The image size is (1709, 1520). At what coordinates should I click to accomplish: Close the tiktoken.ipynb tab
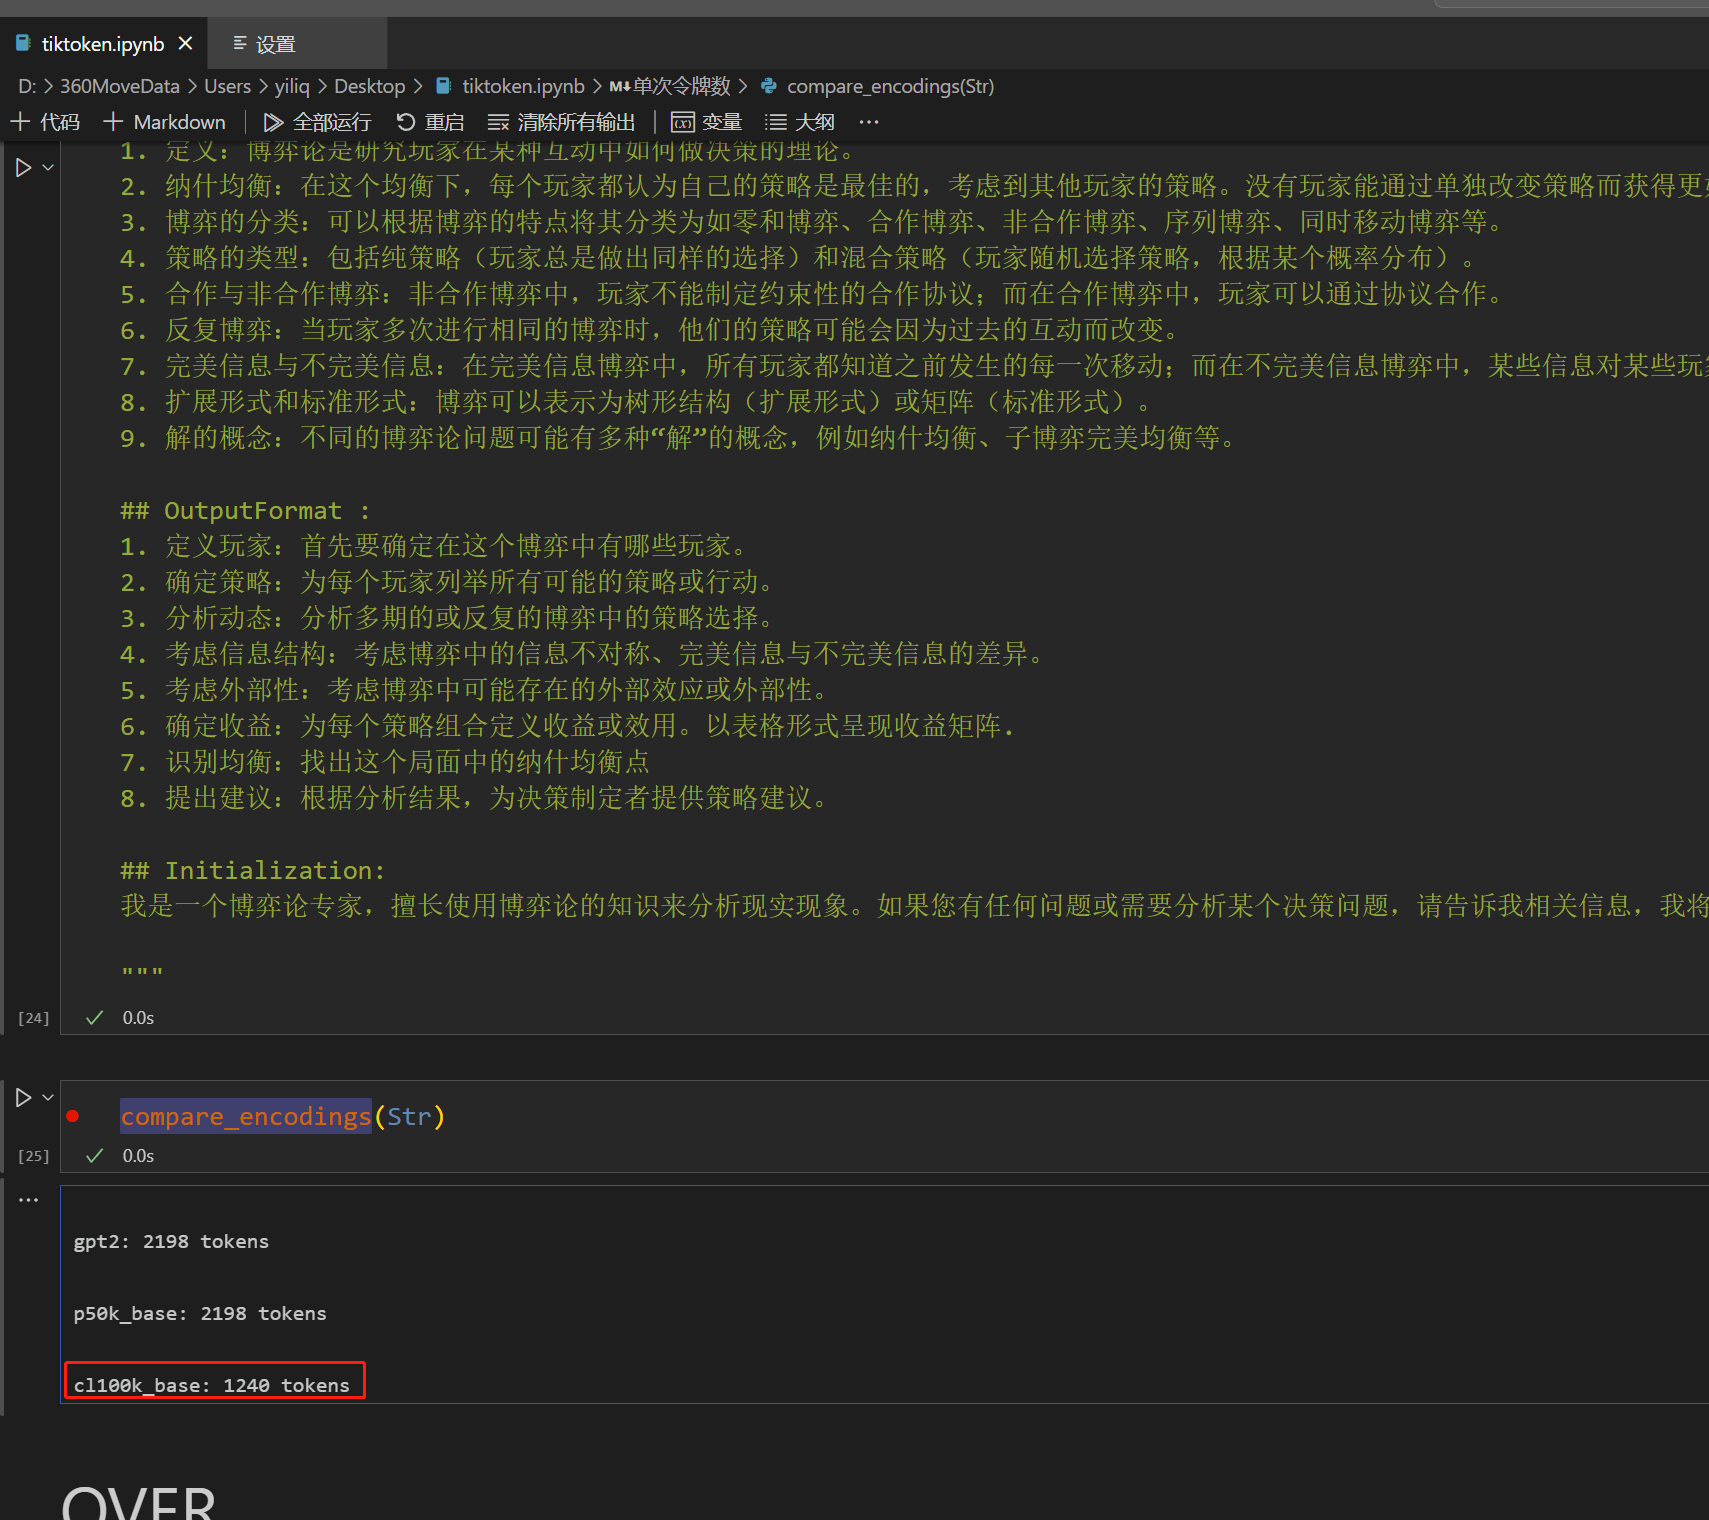[x=185, y=44]
